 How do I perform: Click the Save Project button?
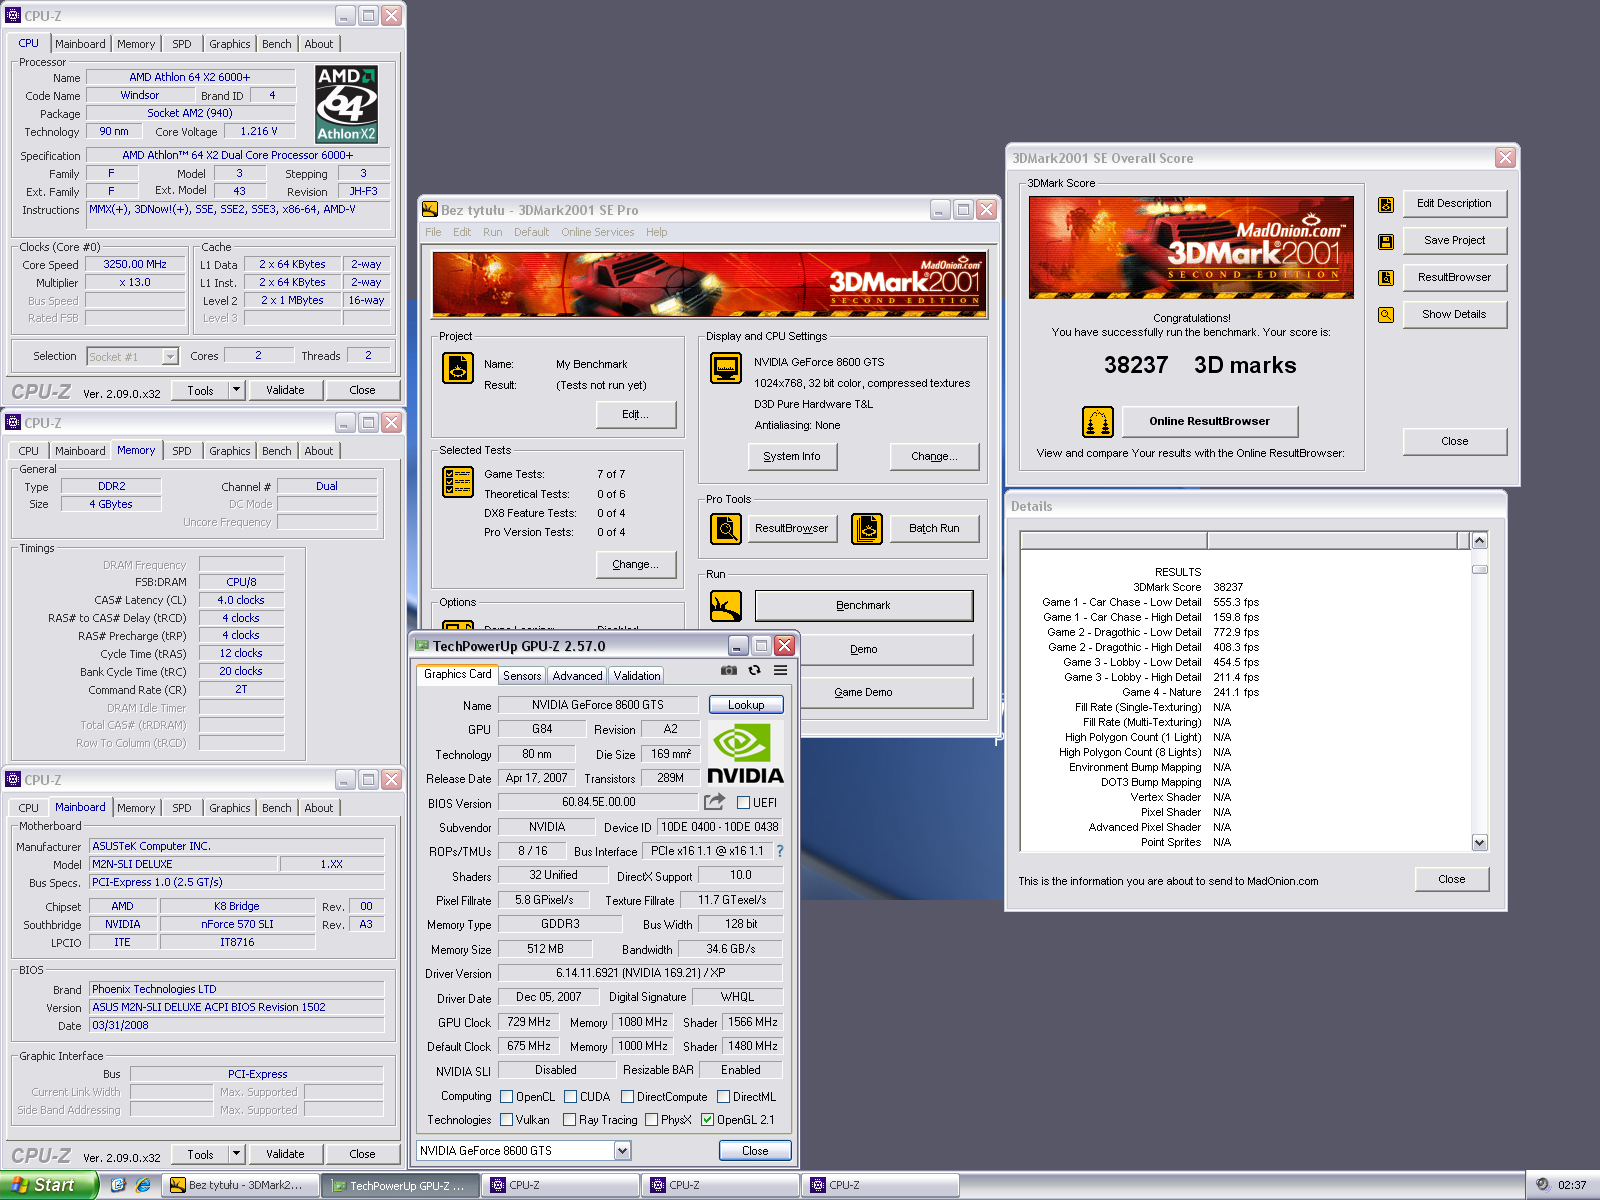1454,240
